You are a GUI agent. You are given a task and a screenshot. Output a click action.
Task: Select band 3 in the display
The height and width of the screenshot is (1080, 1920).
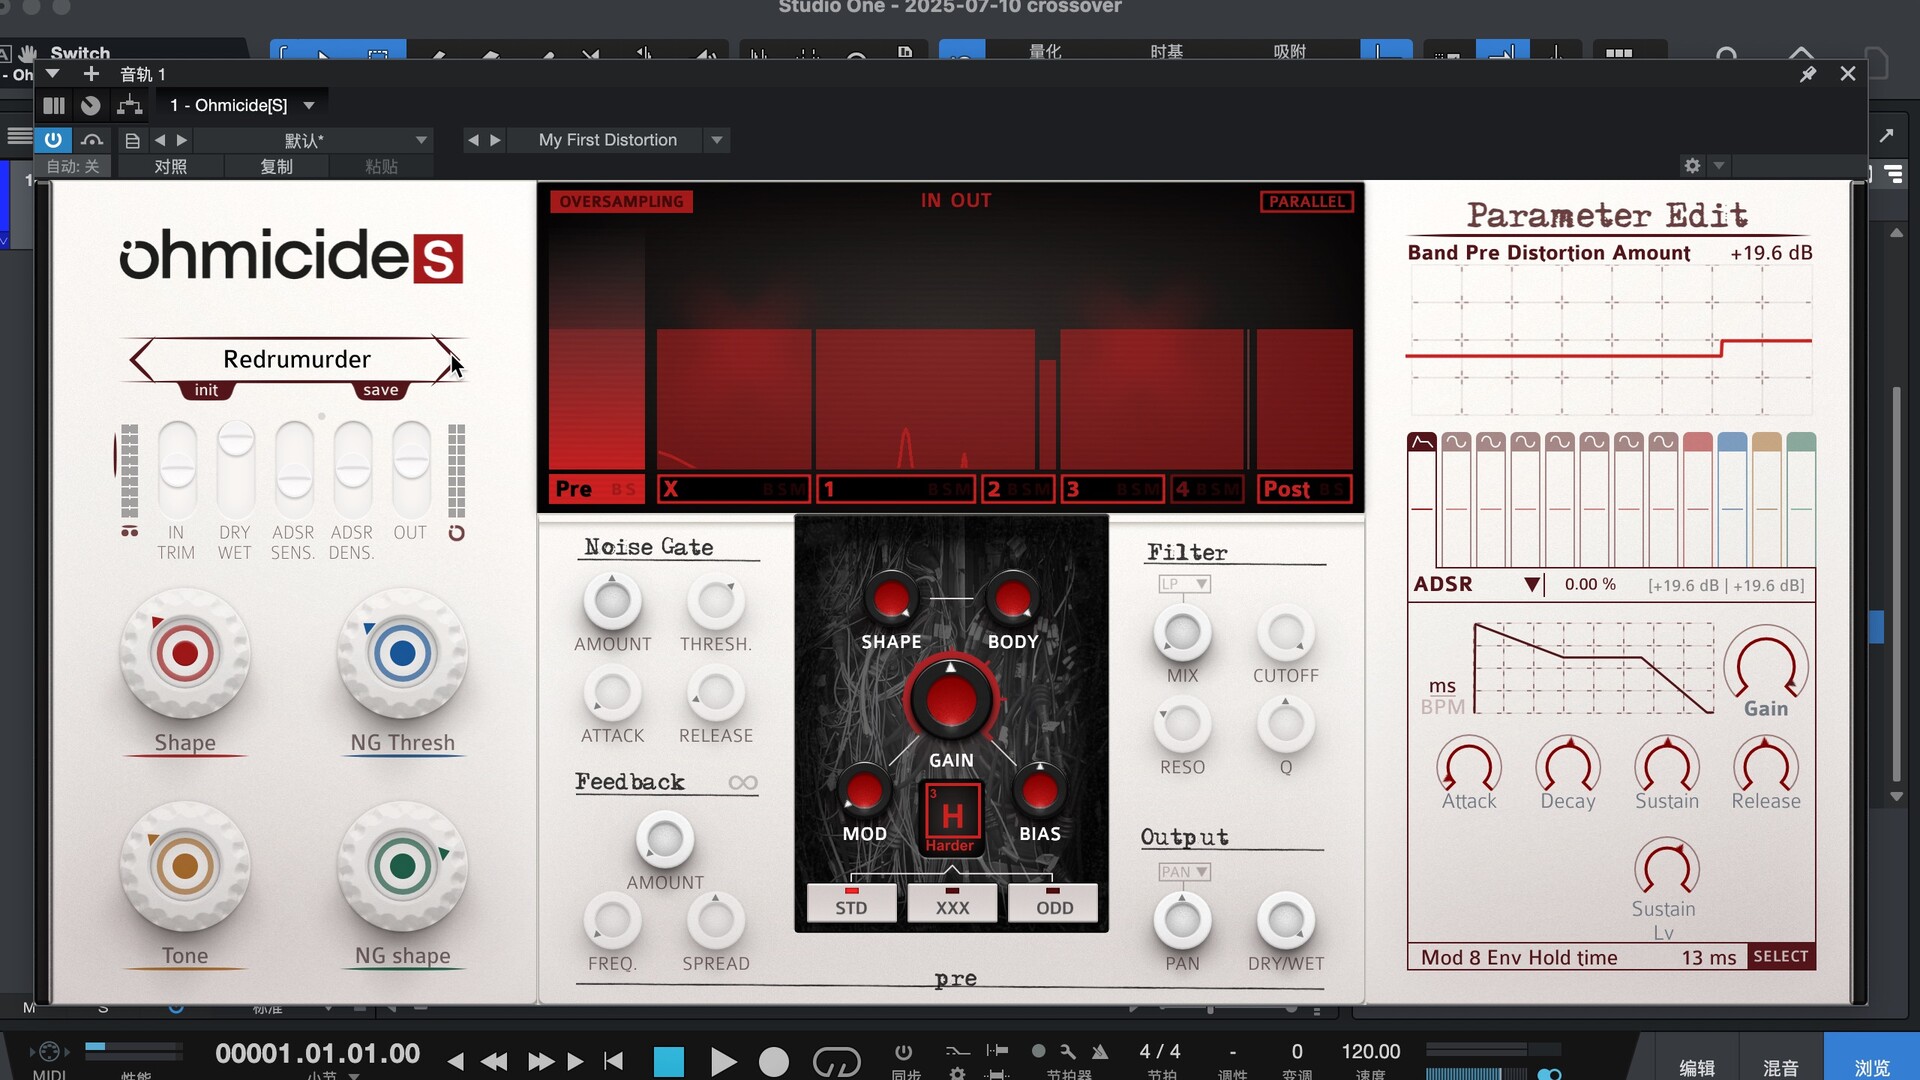point(1112,489)
